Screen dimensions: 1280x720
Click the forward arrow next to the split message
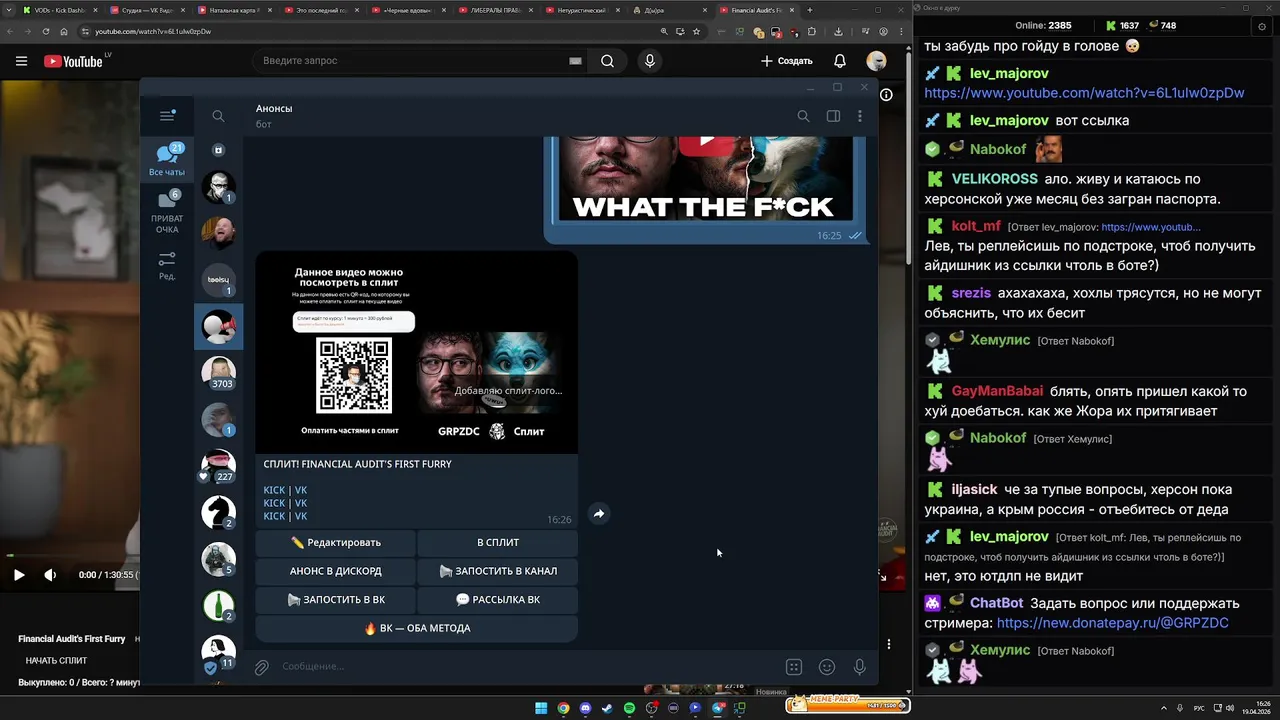[x=599, y=514]
